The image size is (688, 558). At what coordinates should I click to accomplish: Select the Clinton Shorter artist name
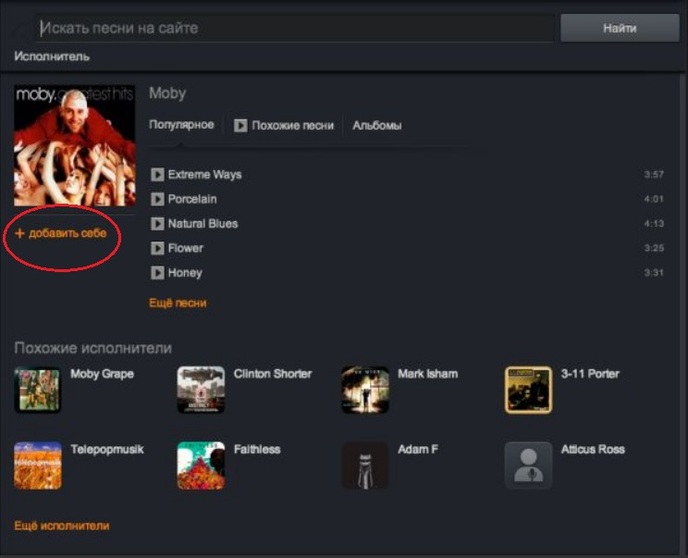pyautogui.click(x=273, y=374)
